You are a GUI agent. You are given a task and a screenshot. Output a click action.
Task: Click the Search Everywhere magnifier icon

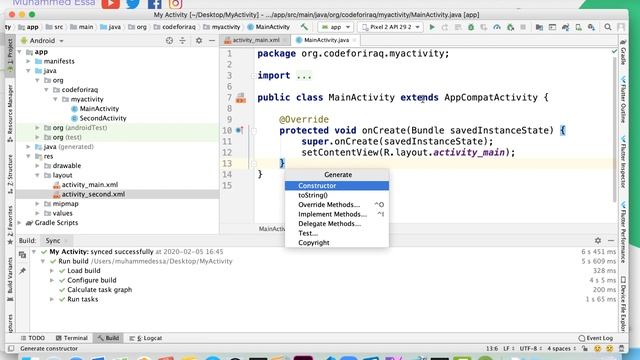608,27
